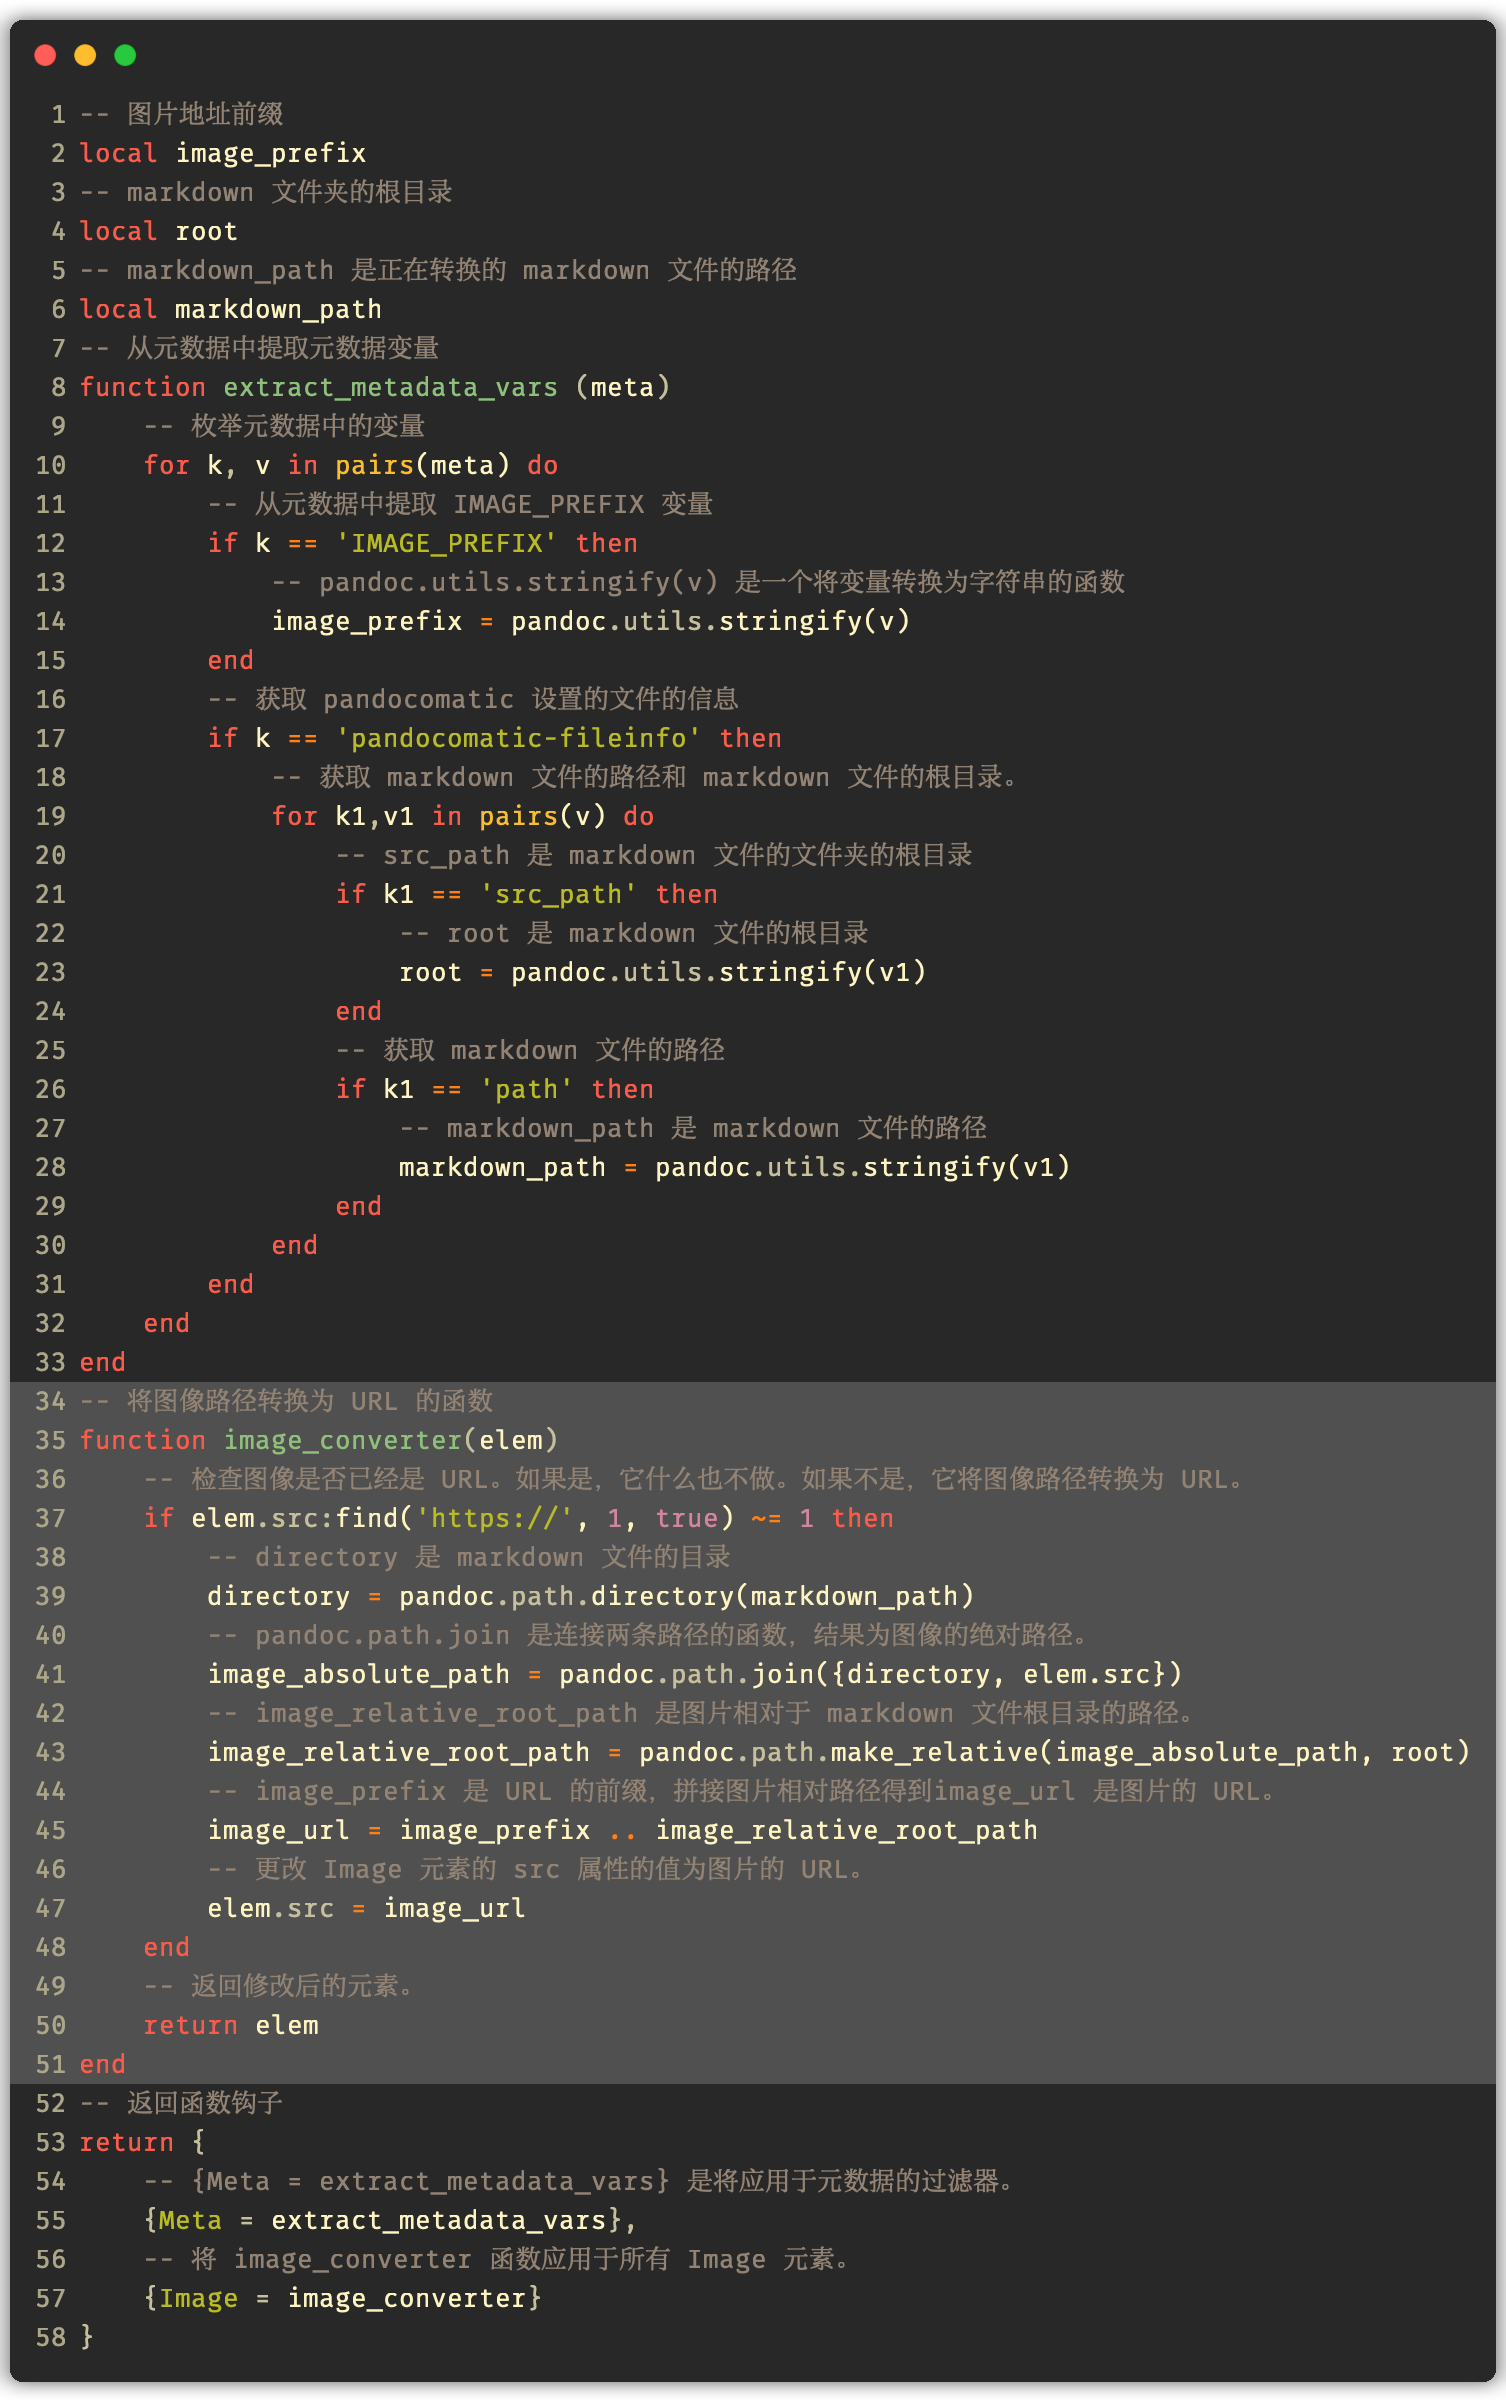Click 'markdown_path = pandoc.utils.stringify(v1)' on line 28
Screen dimensions: 1506x2402
point(735,1167)
